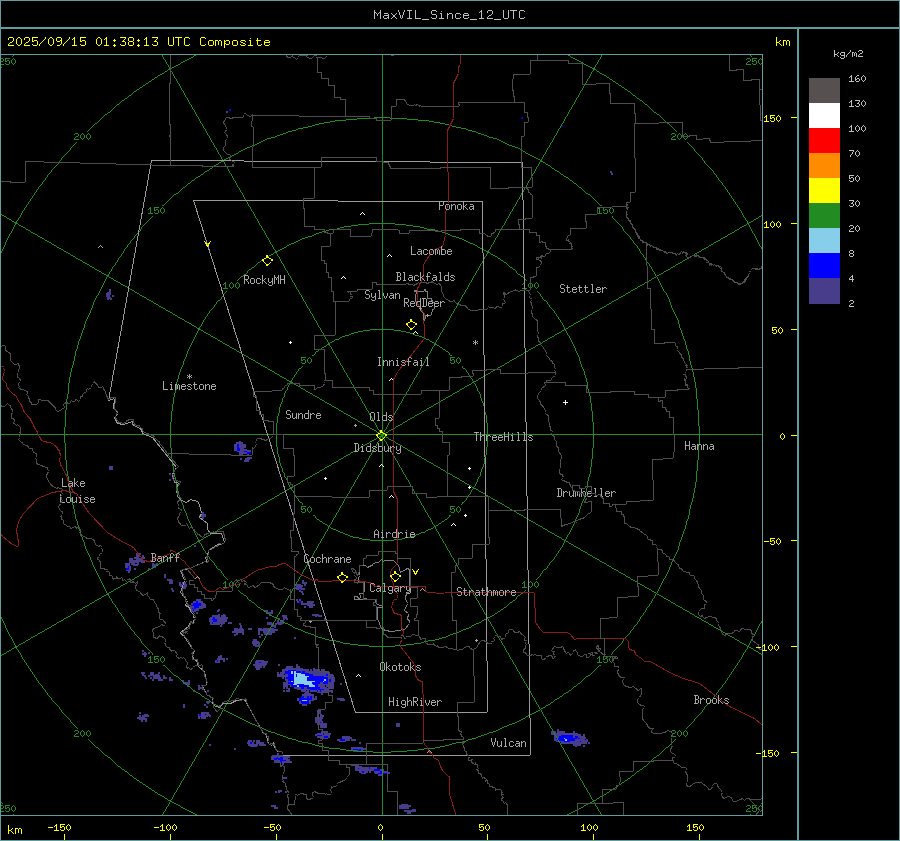Screen dimensions: 900x841
Task: Click the white 100-130 legend swatch
Action: [824, 115]
